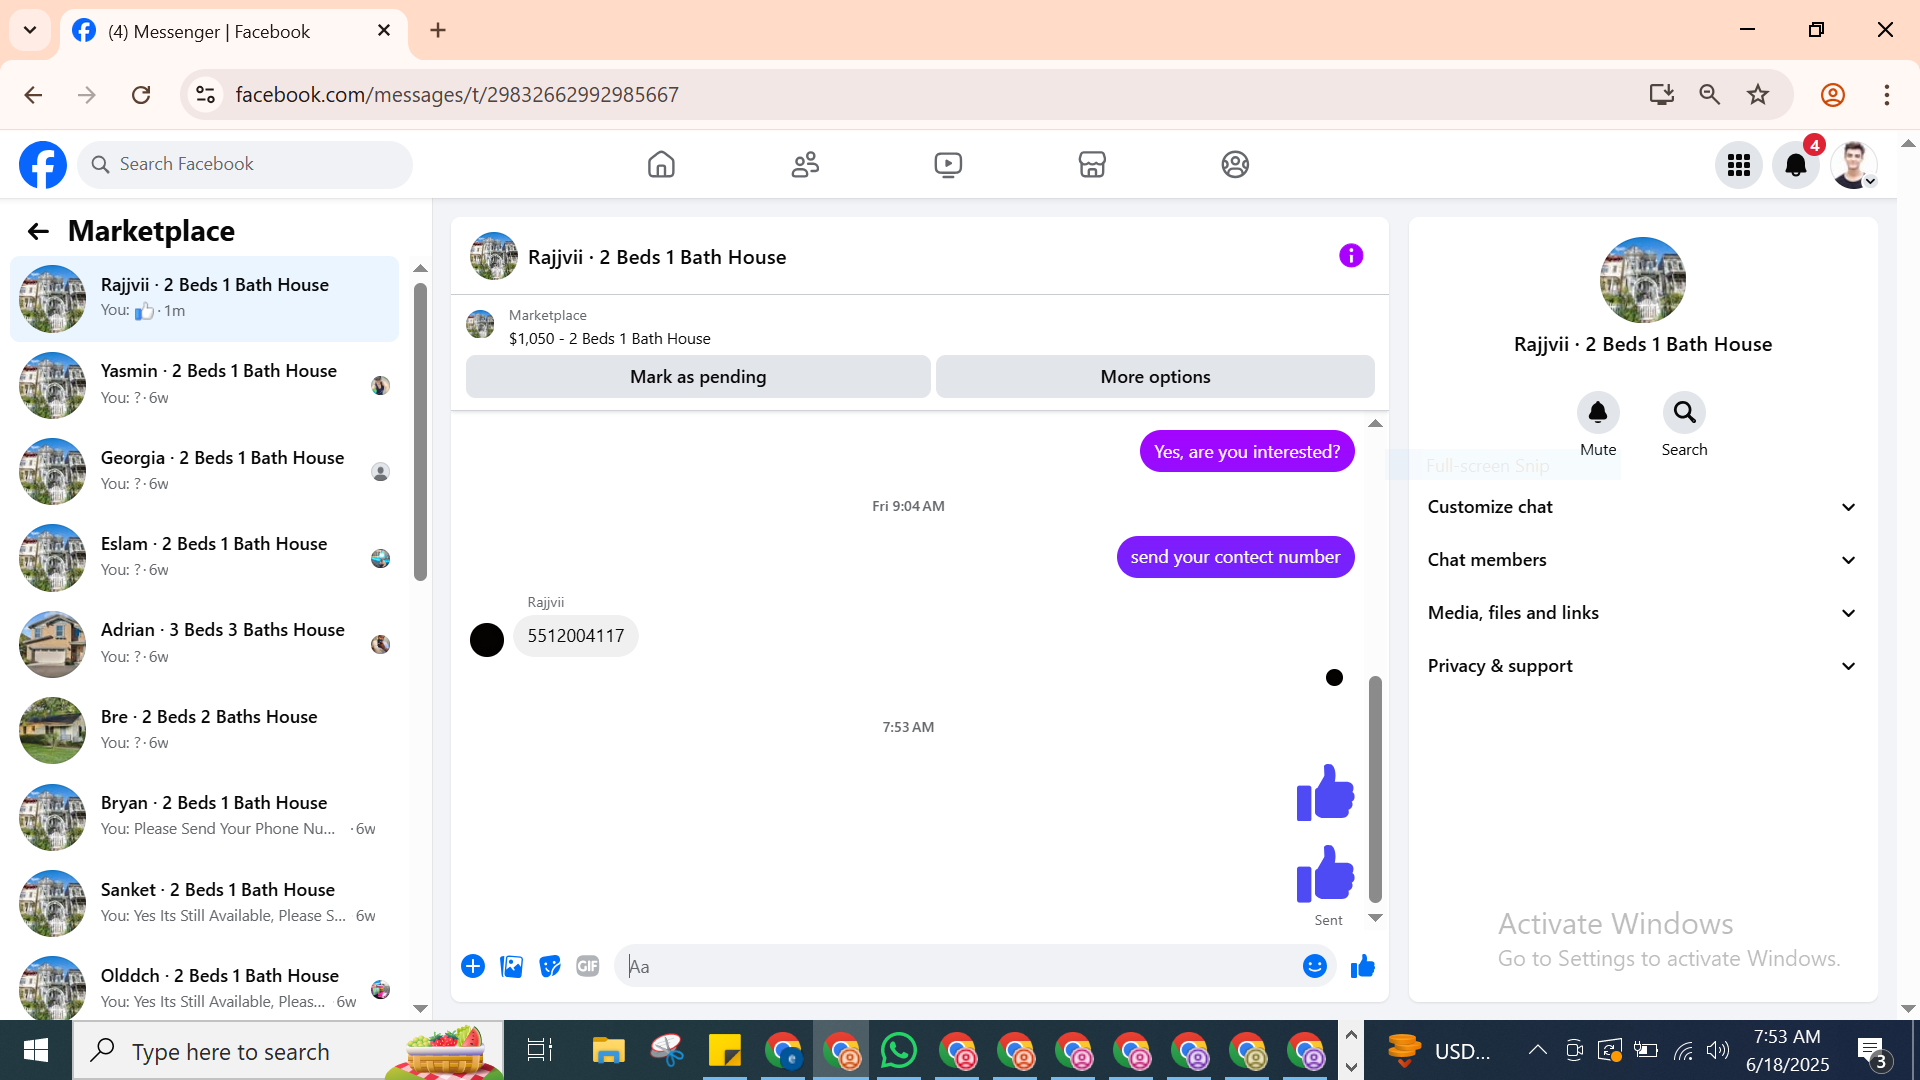Image resolution: width=1920 pixels, height=1080 pixels.
Task: Click the chat header title Rajjvii listing
Action: (x=657, y=257)
